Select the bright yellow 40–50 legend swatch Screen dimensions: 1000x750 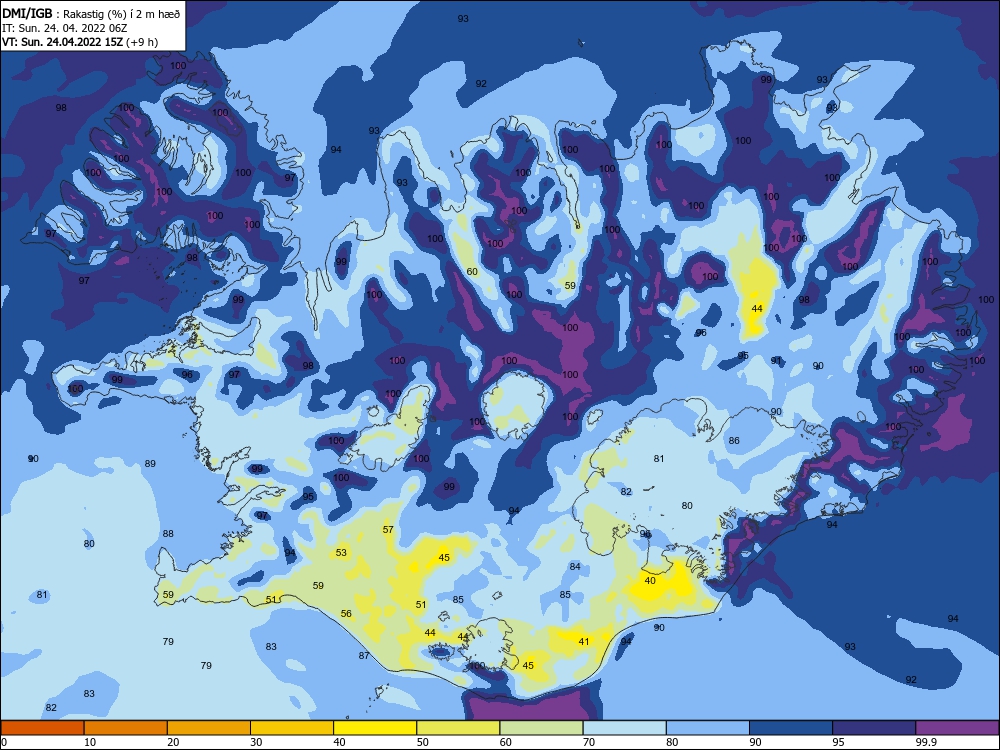[375, 728]
